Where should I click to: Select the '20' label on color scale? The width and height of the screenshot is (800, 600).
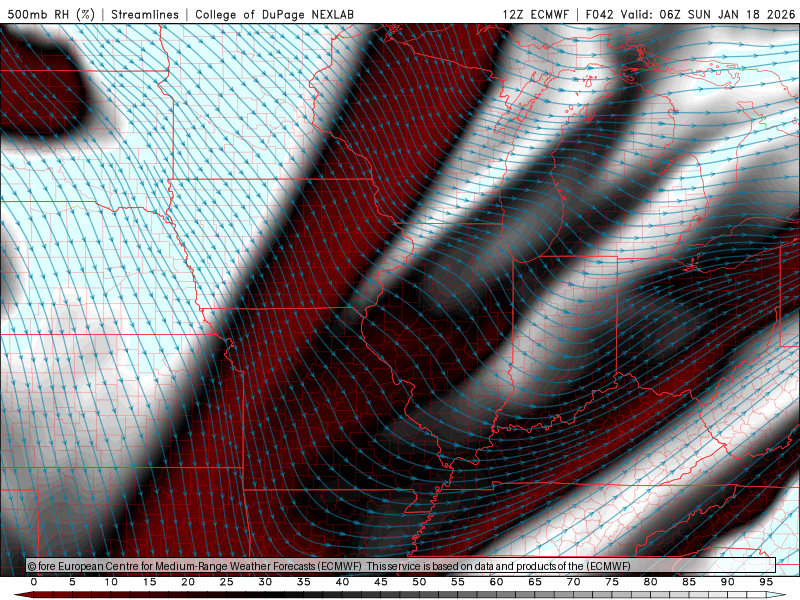click(x=188, y=582)
